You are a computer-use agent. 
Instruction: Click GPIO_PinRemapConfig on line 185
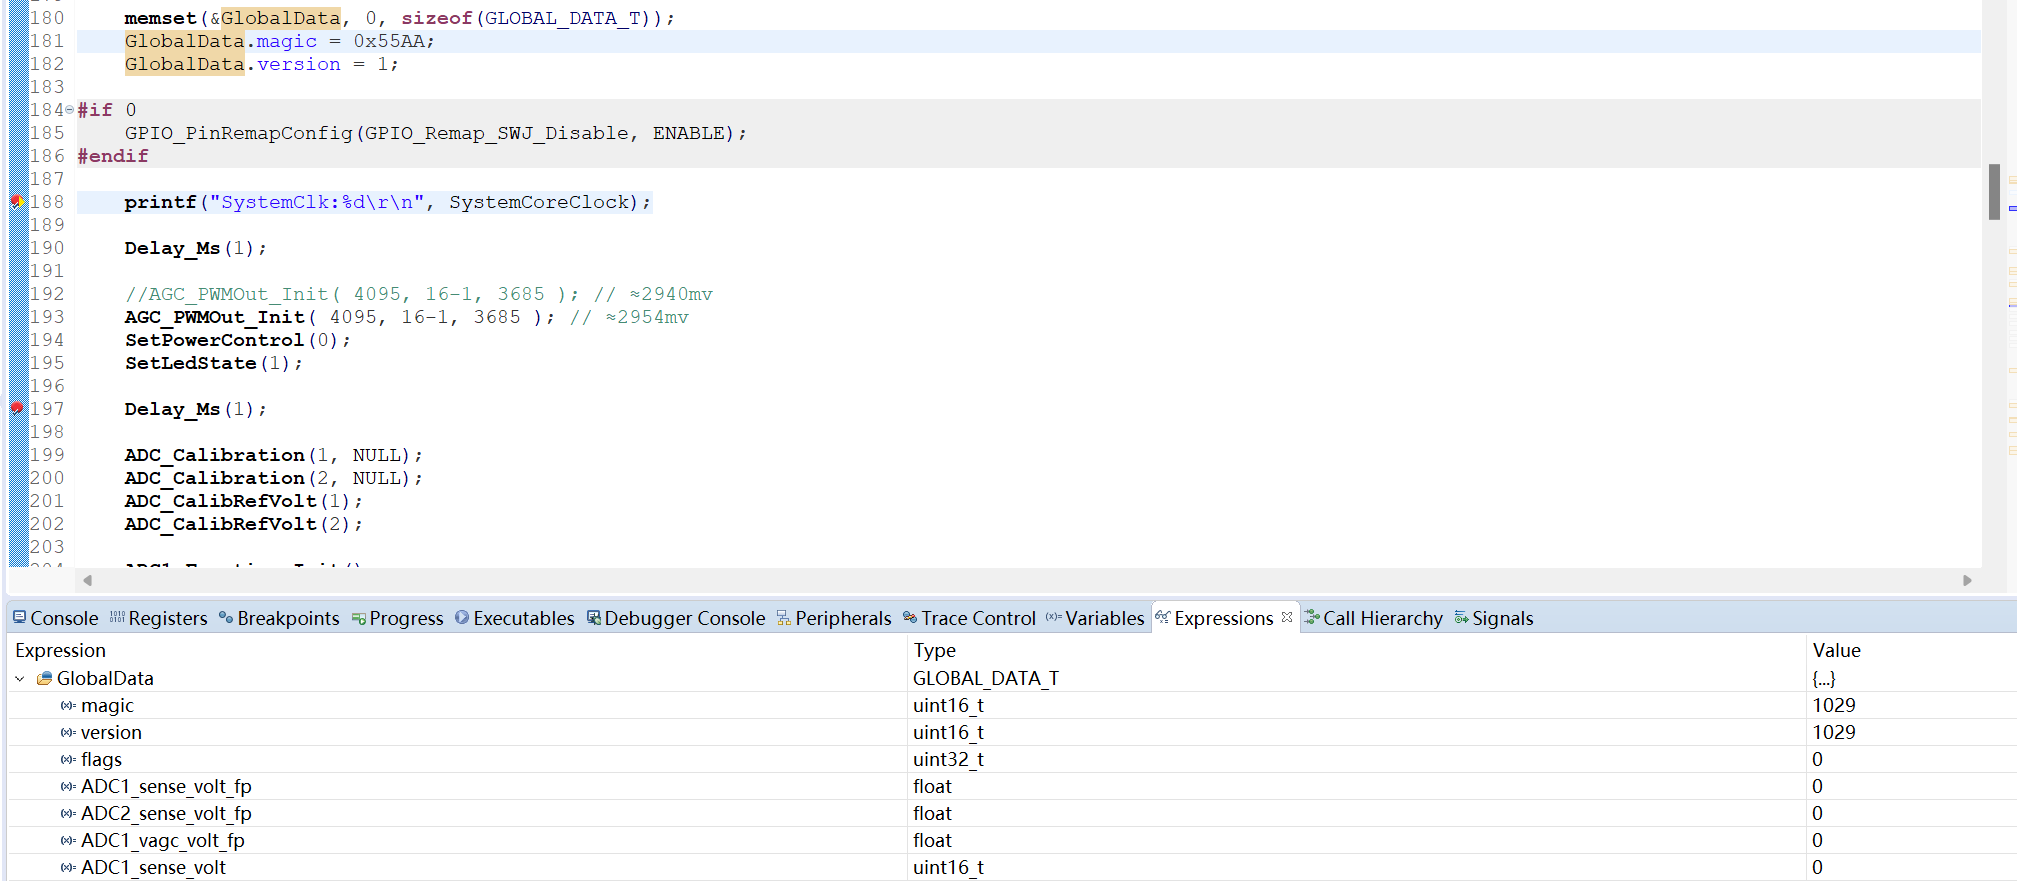coord(239,133)
